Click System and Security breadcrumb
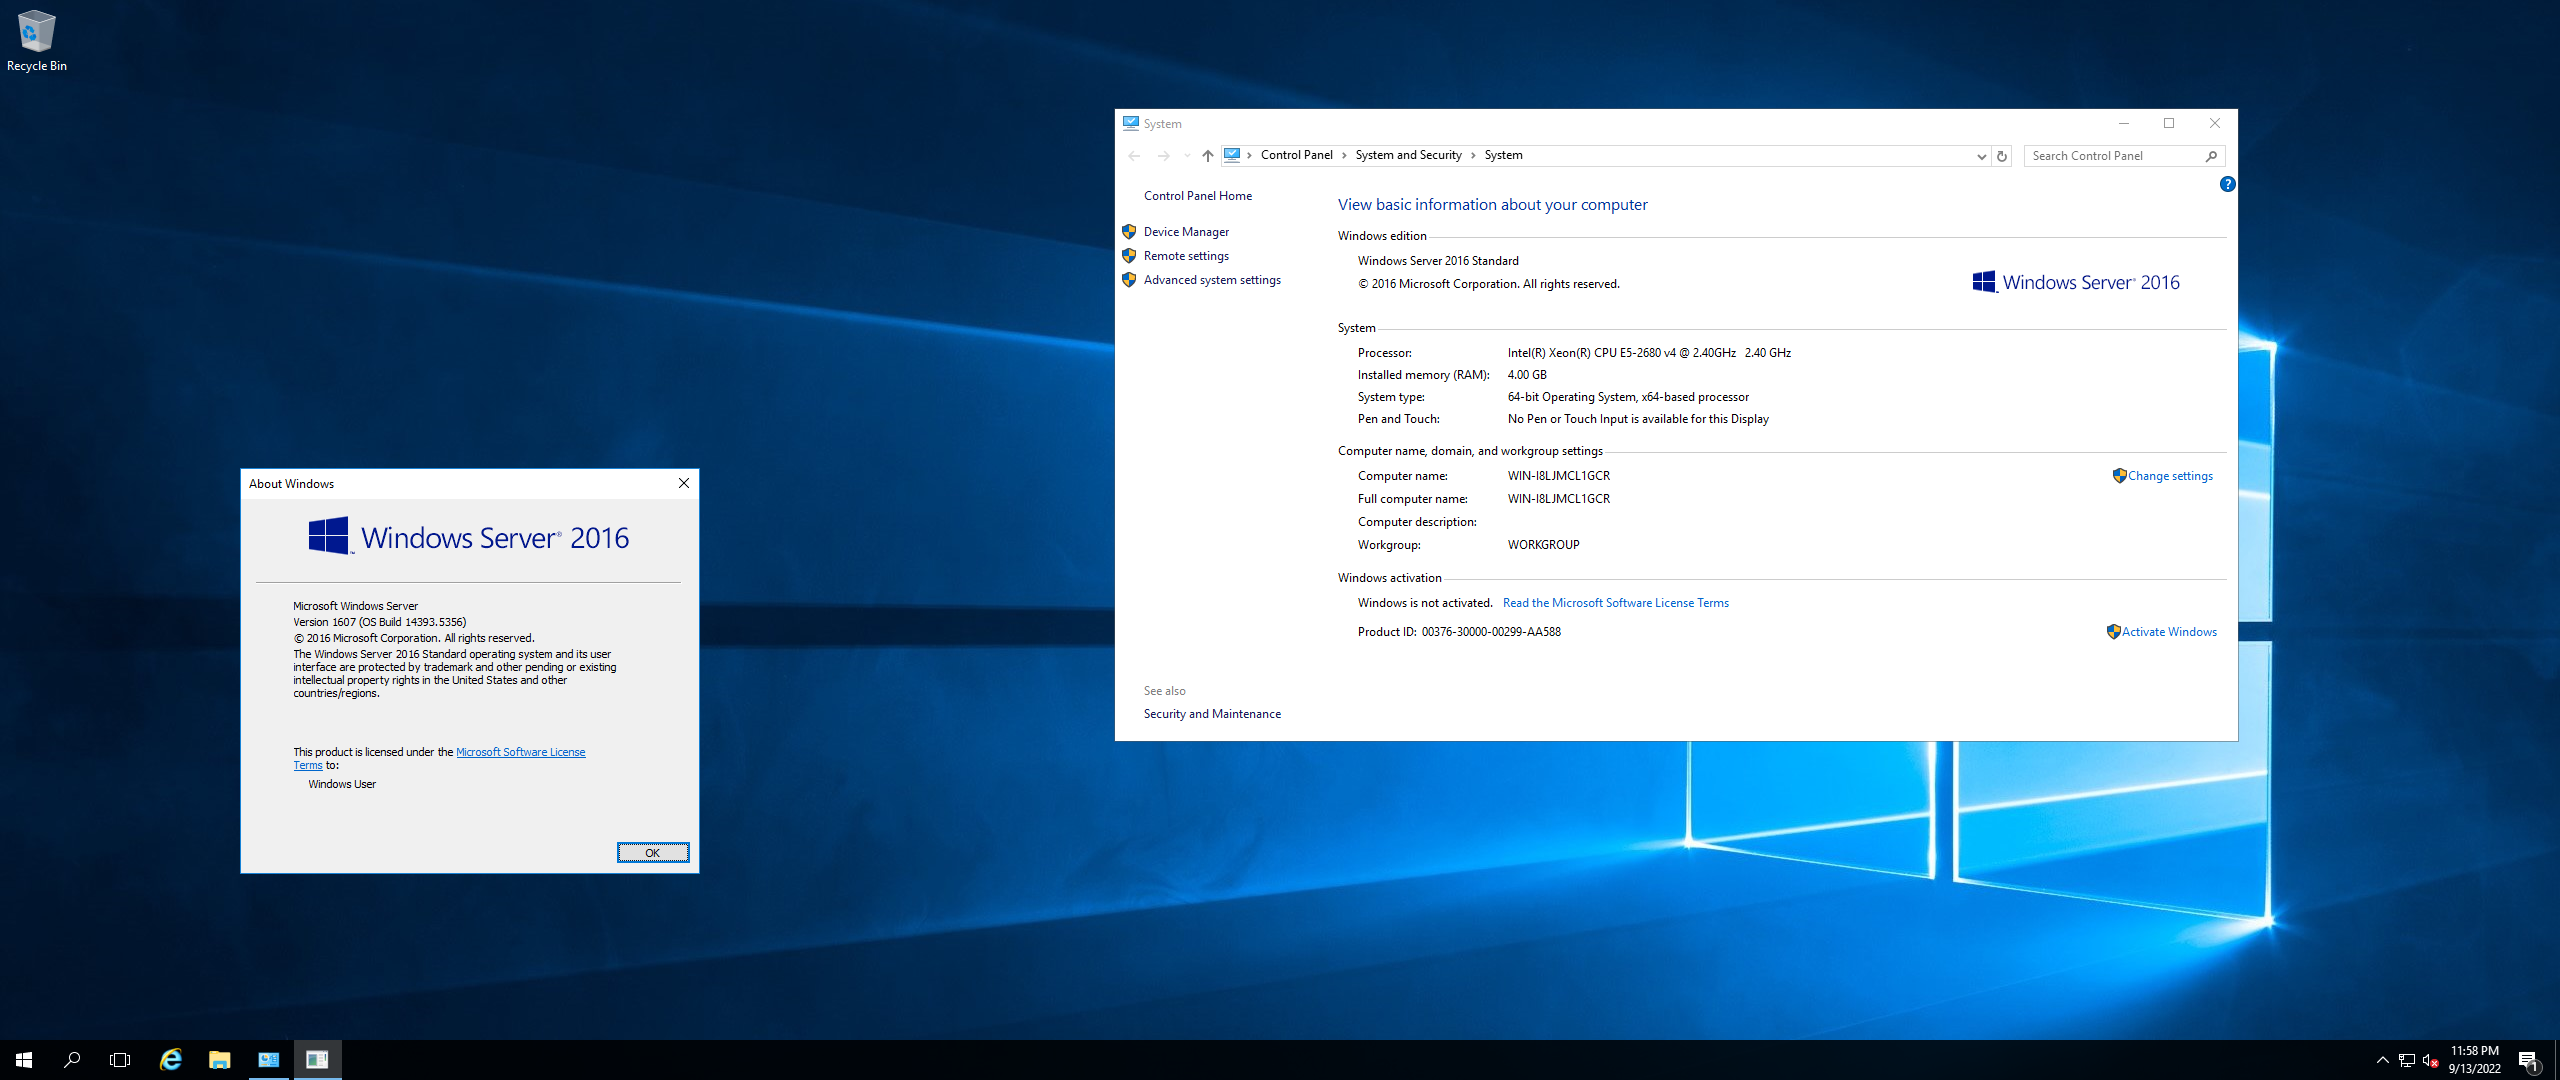The width and height of the screenshot is (2560, 1080). pos(1408,155)
